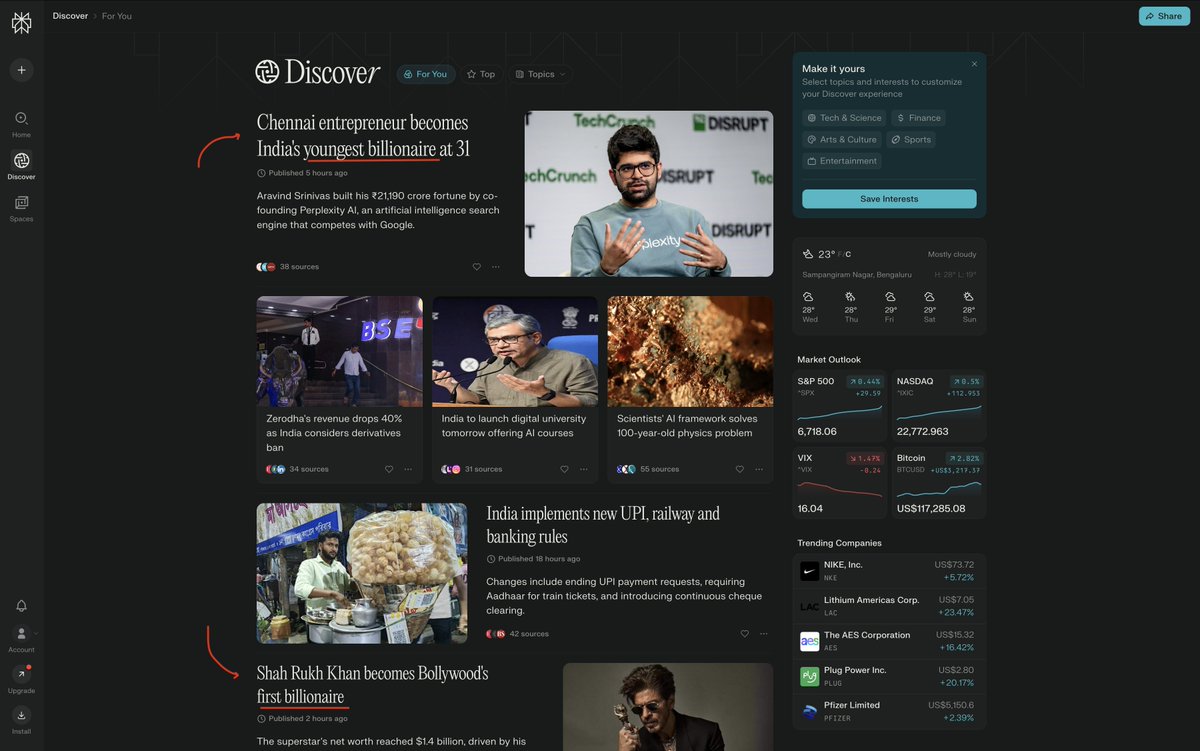Viewport: 1200px width, 751px height.
Task: Open the S&P 500 market card
Action: point(839,406)
